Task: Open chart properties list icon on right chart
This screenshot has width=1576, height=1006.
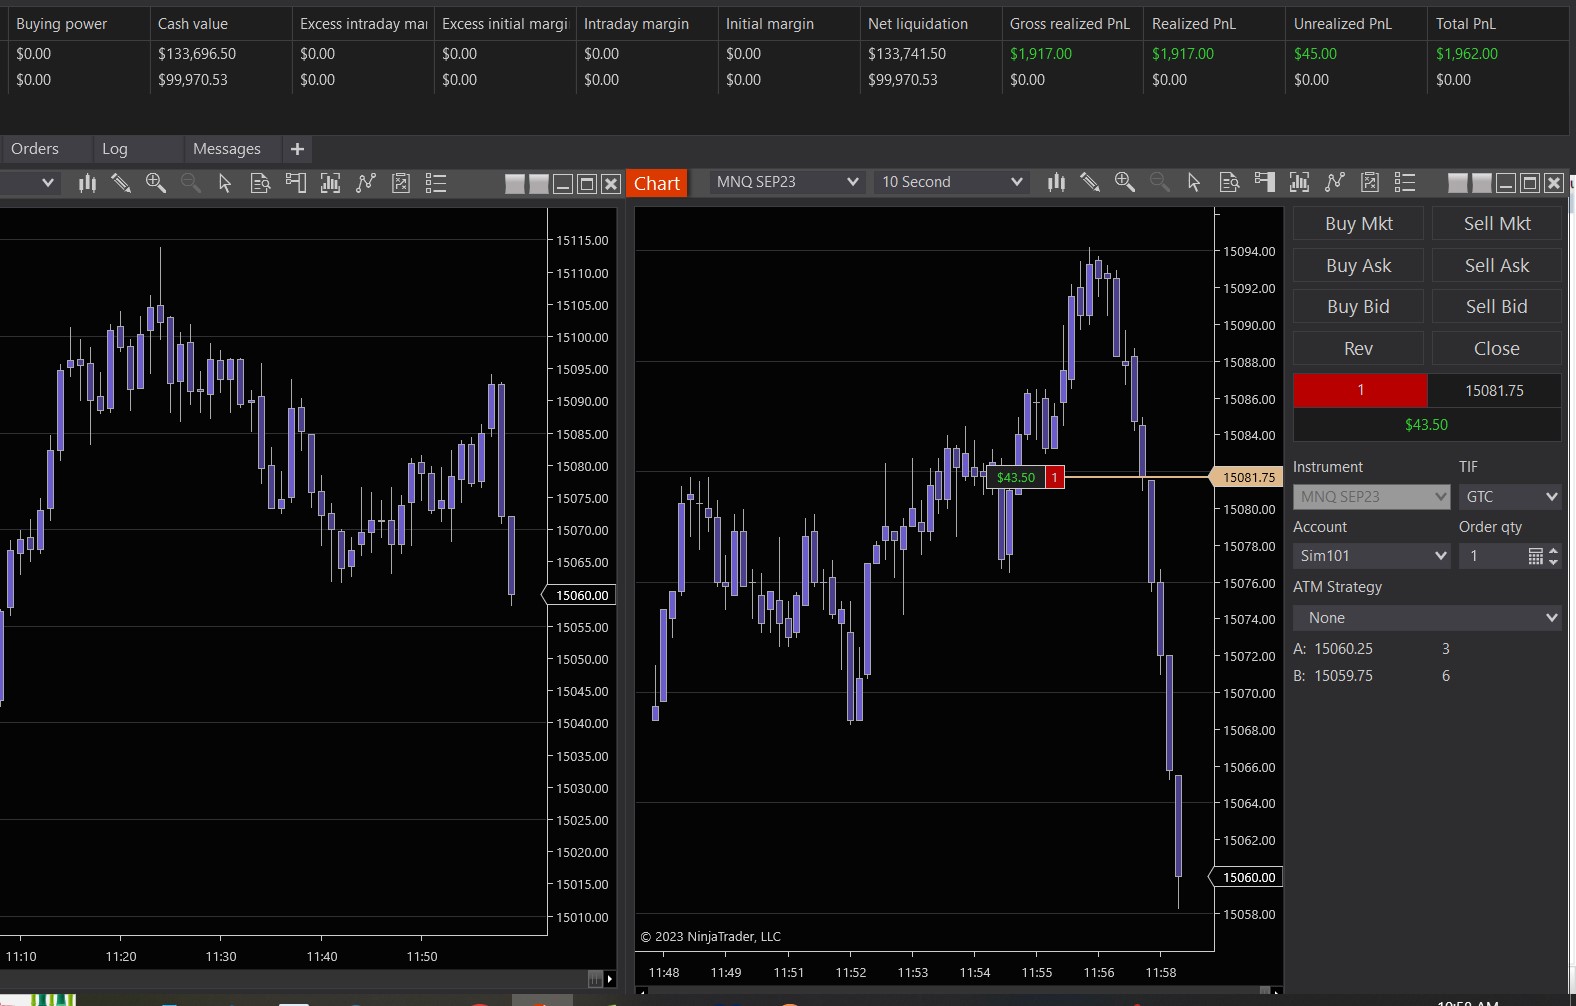Action: 1405,182
